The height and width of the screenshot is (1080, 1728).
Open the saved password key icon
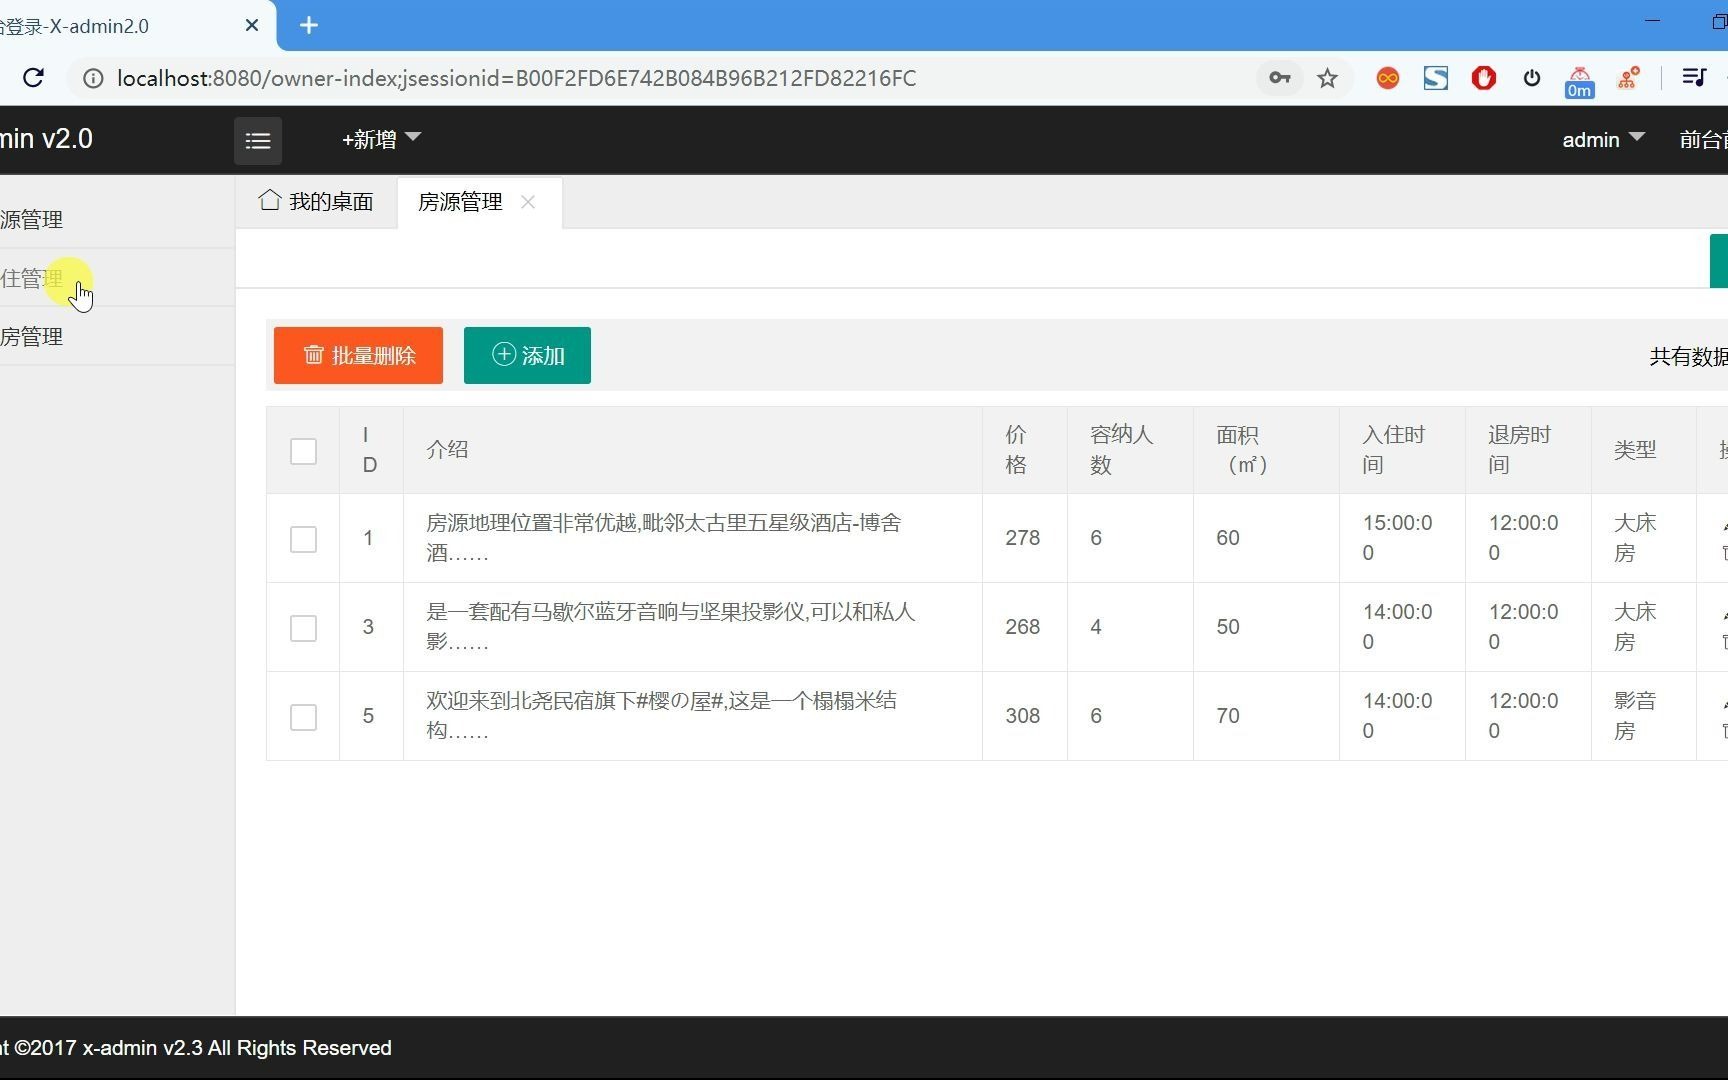[x=1279, y=78]
